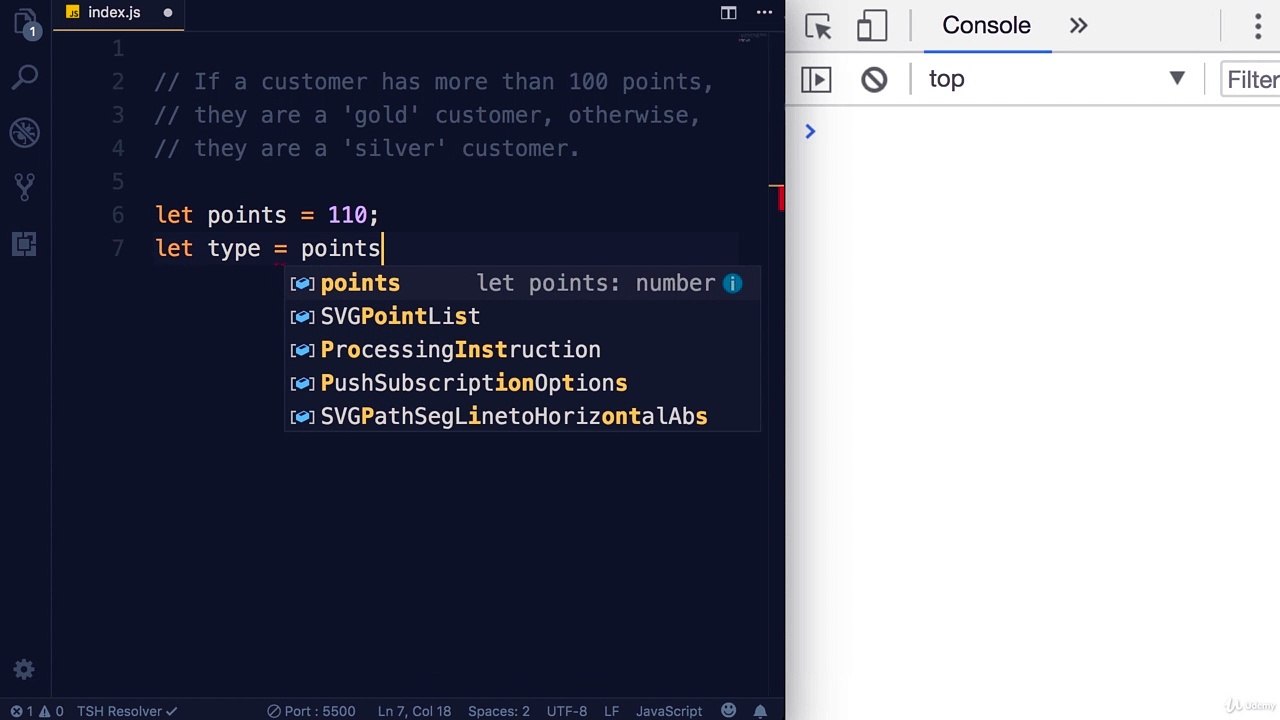Screen dimensions: 1280x720
Task: Open the notifications bell icon
Action: (x=761, y=711)
